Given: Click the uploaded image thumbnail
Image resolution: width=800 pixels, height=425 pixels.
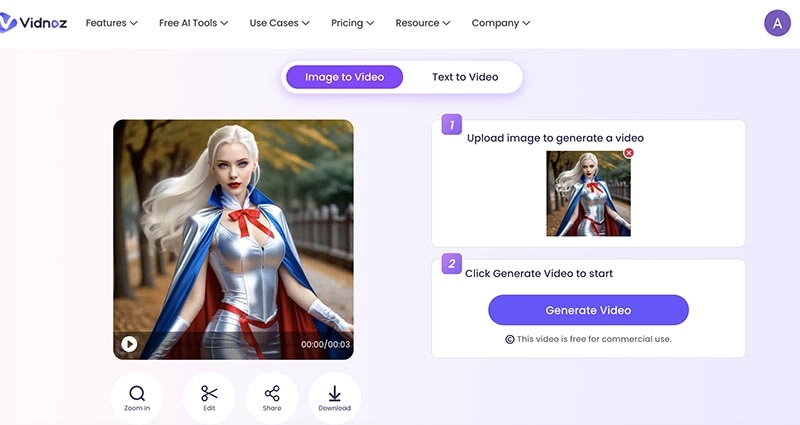Looking at the screenshot, I should coord(588,194).
